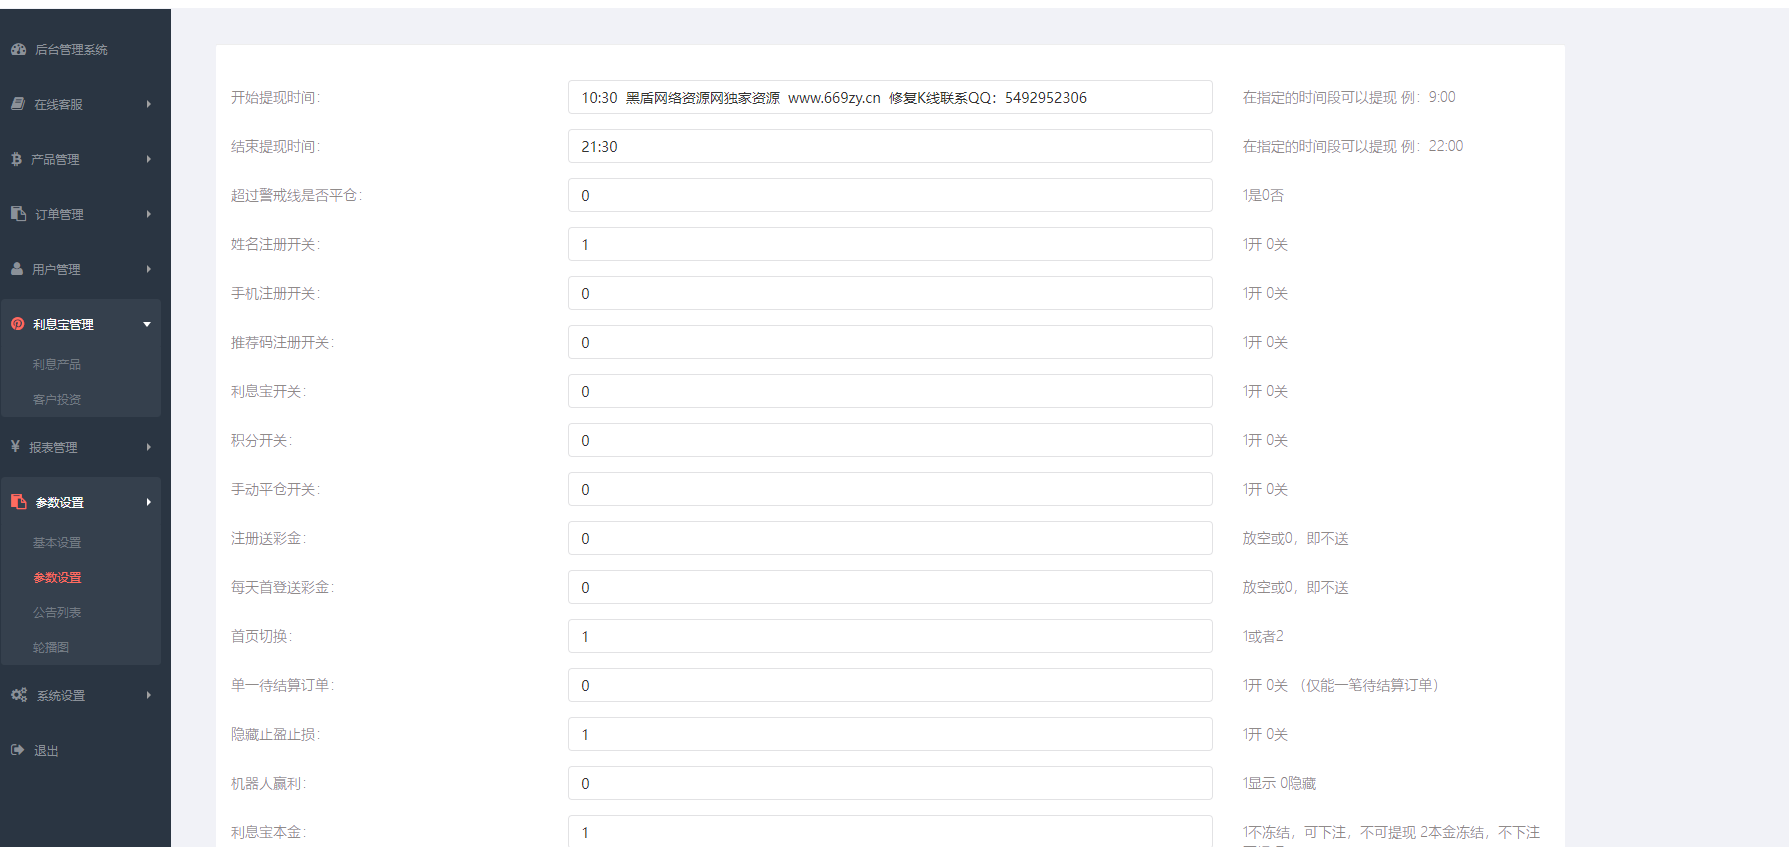The height and width of the screenshot is (847, 1789).
Task: Click the hint text 例：9:00
Action: coord(1428,97)
